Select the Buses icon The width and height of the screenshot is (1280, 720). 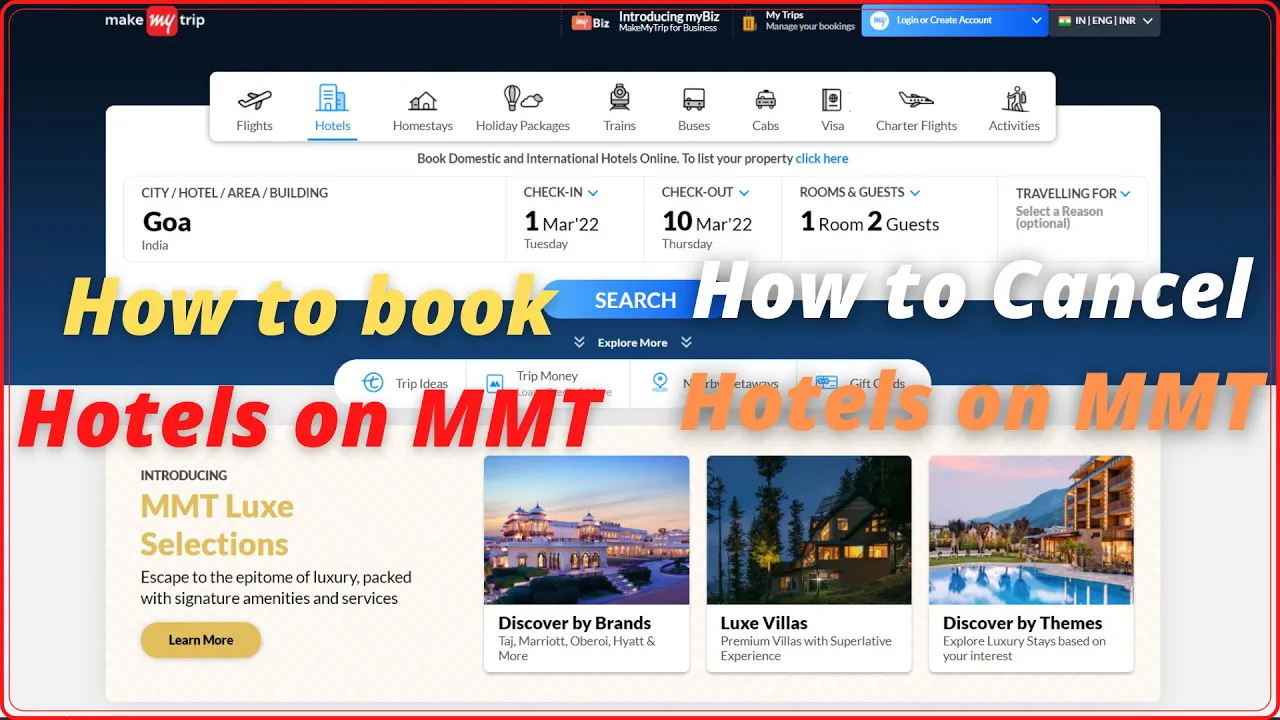[694, 100]
